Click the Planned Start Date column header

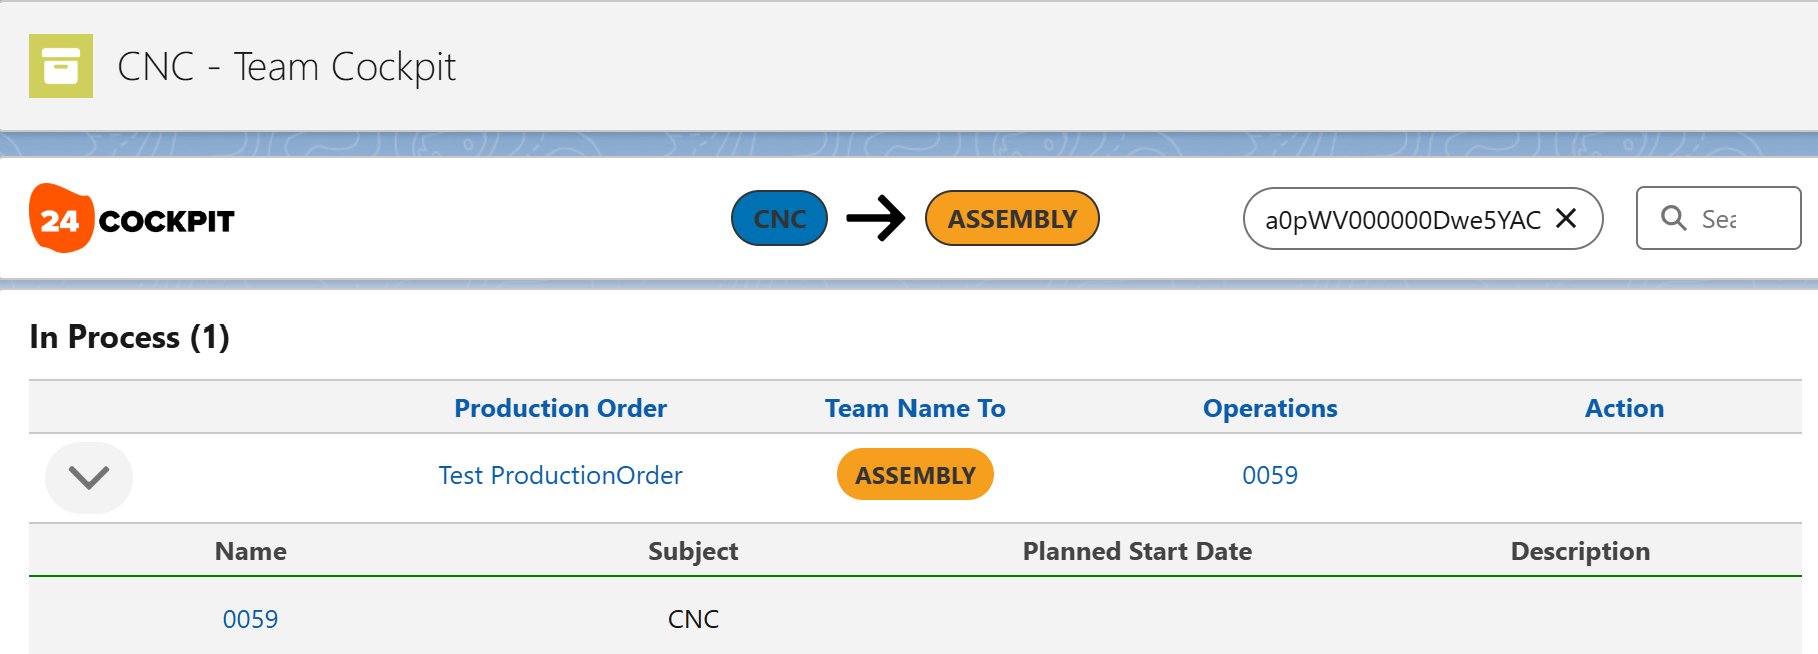[1137, 551]
